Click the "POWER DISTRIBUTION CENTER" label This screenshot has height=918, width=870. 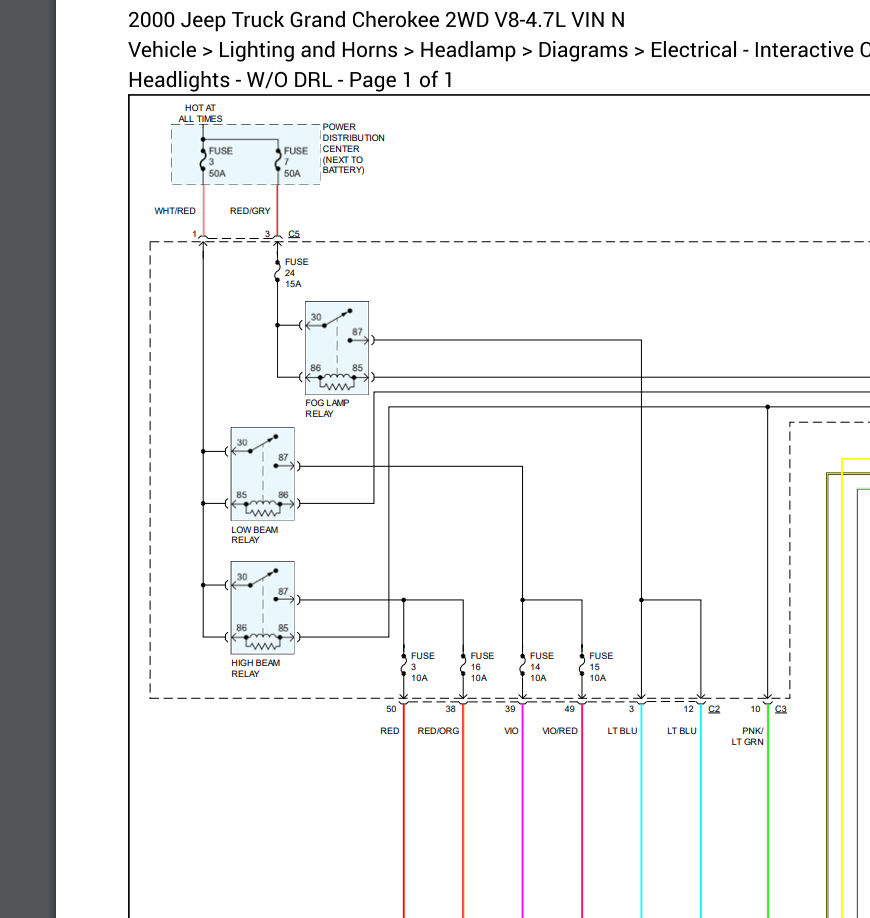point(353,148)
